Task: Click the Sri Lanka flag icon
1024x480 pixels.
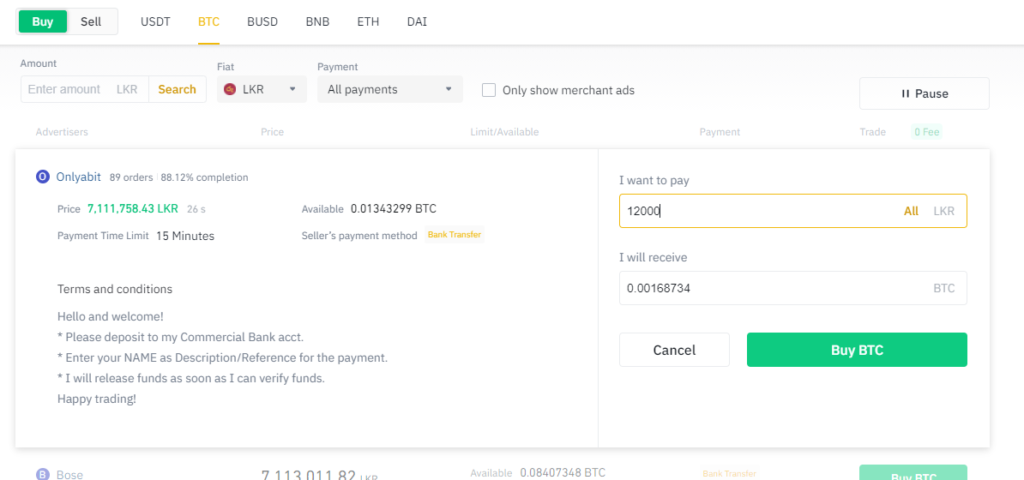Action: (230, 89)
